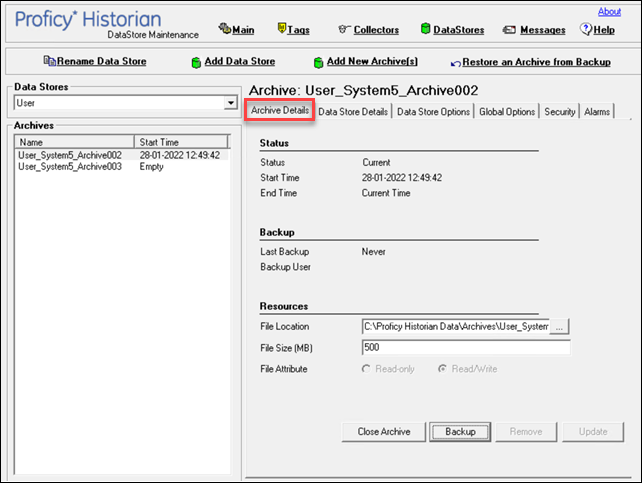Open the Messages page
Viewport: 642px width, 483px height.
pos(543,30)
